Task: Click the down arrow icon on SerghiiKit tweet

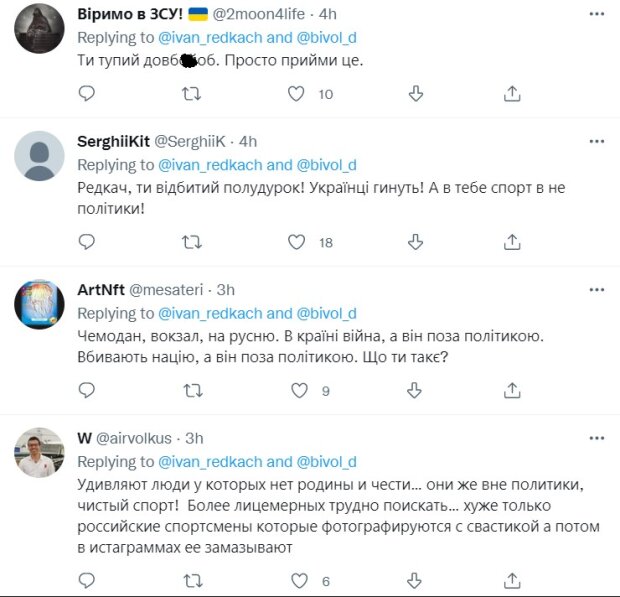Action: (x=415, y=242)
